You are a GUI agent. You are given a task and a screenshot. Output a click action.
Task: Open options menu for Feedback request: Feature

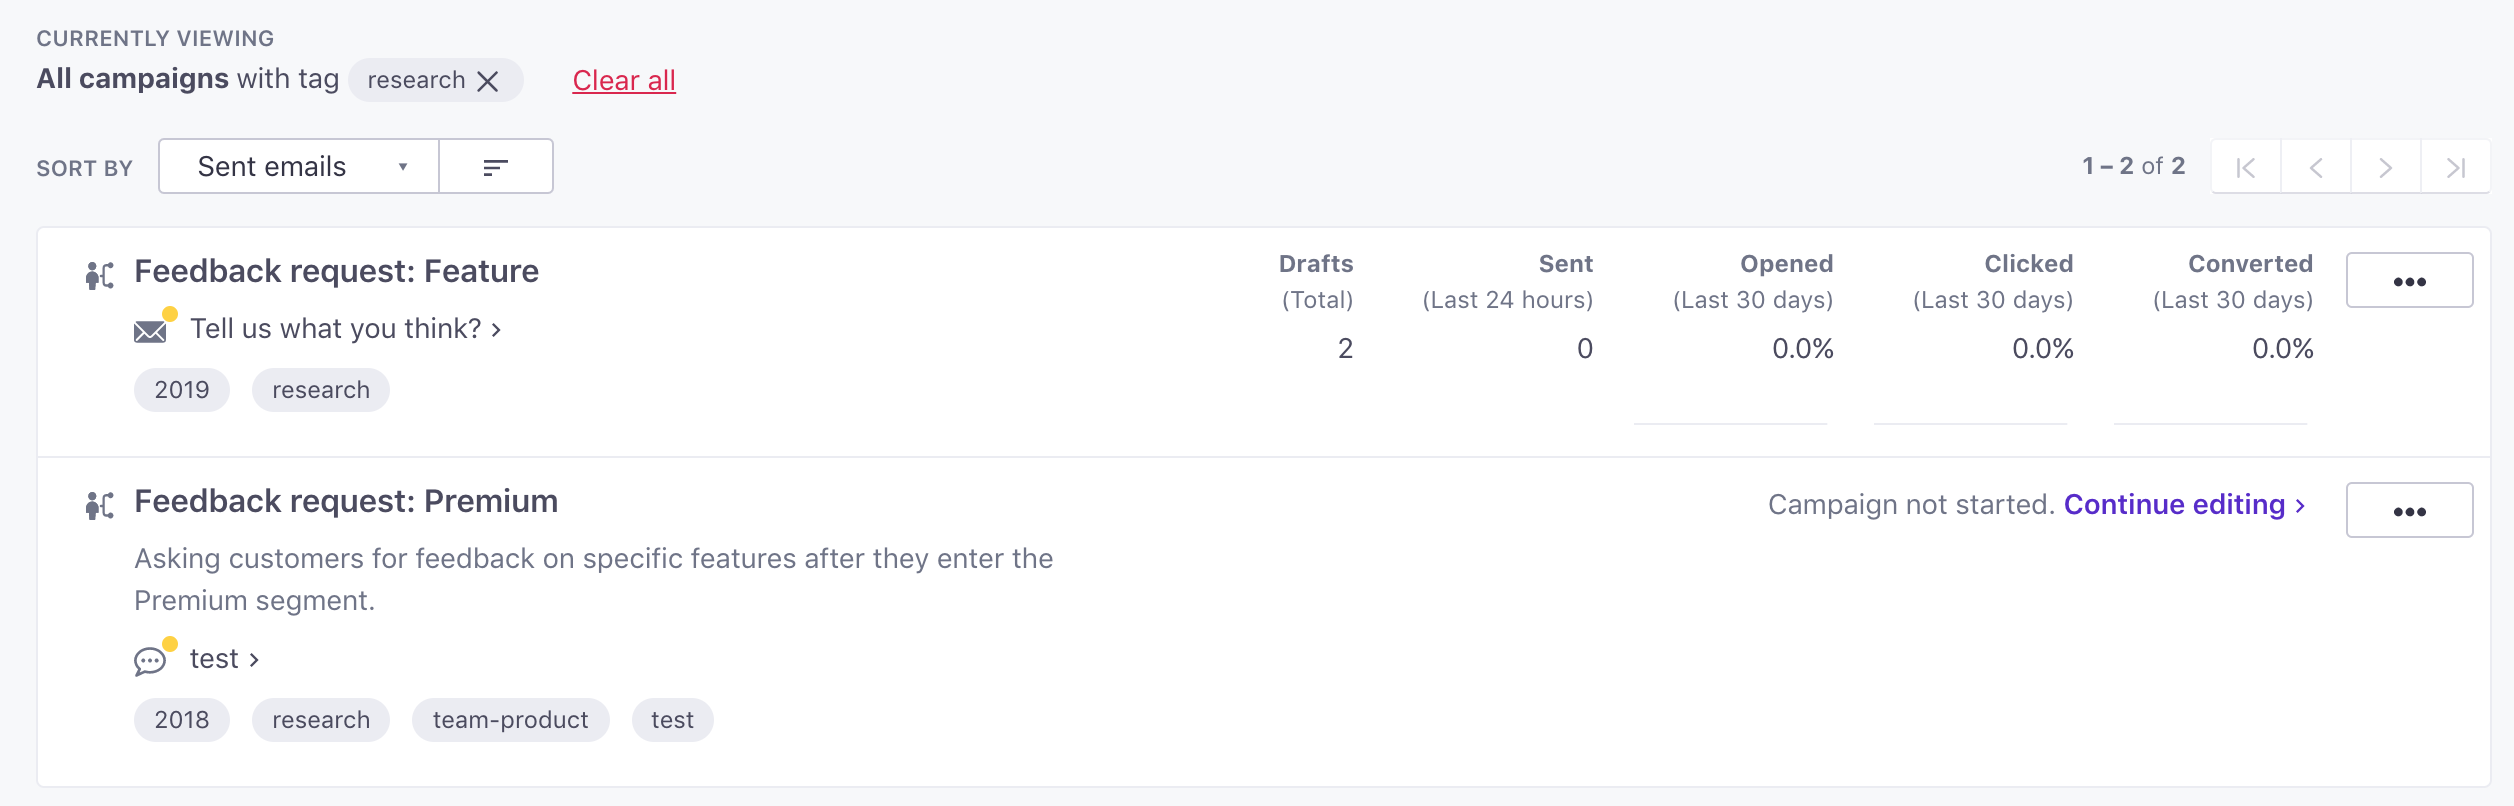[2409, 281]
